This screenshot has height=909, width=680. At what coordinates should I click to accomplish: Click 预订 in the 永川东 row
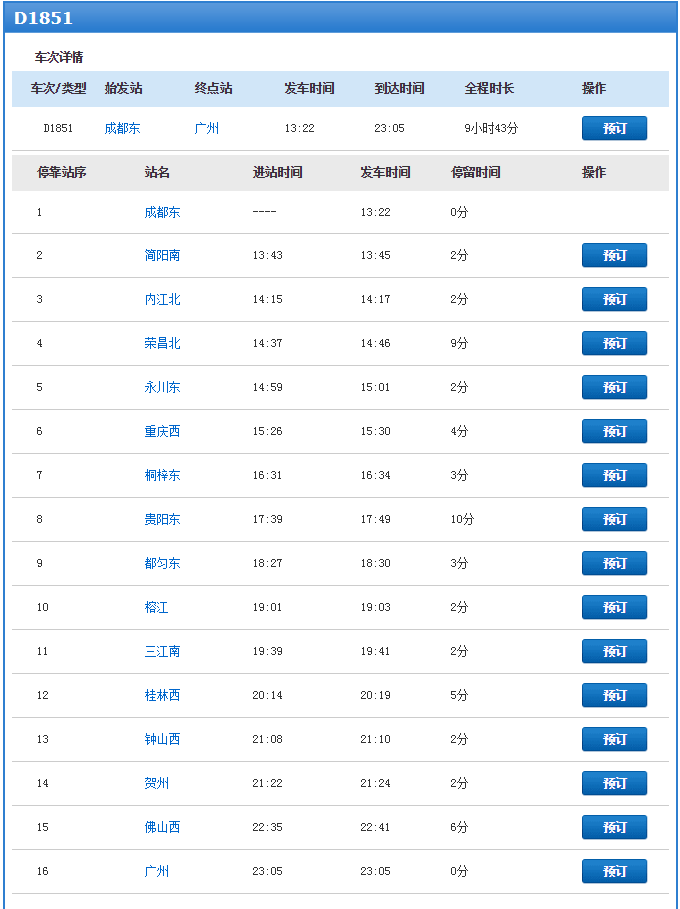[614, 387]
